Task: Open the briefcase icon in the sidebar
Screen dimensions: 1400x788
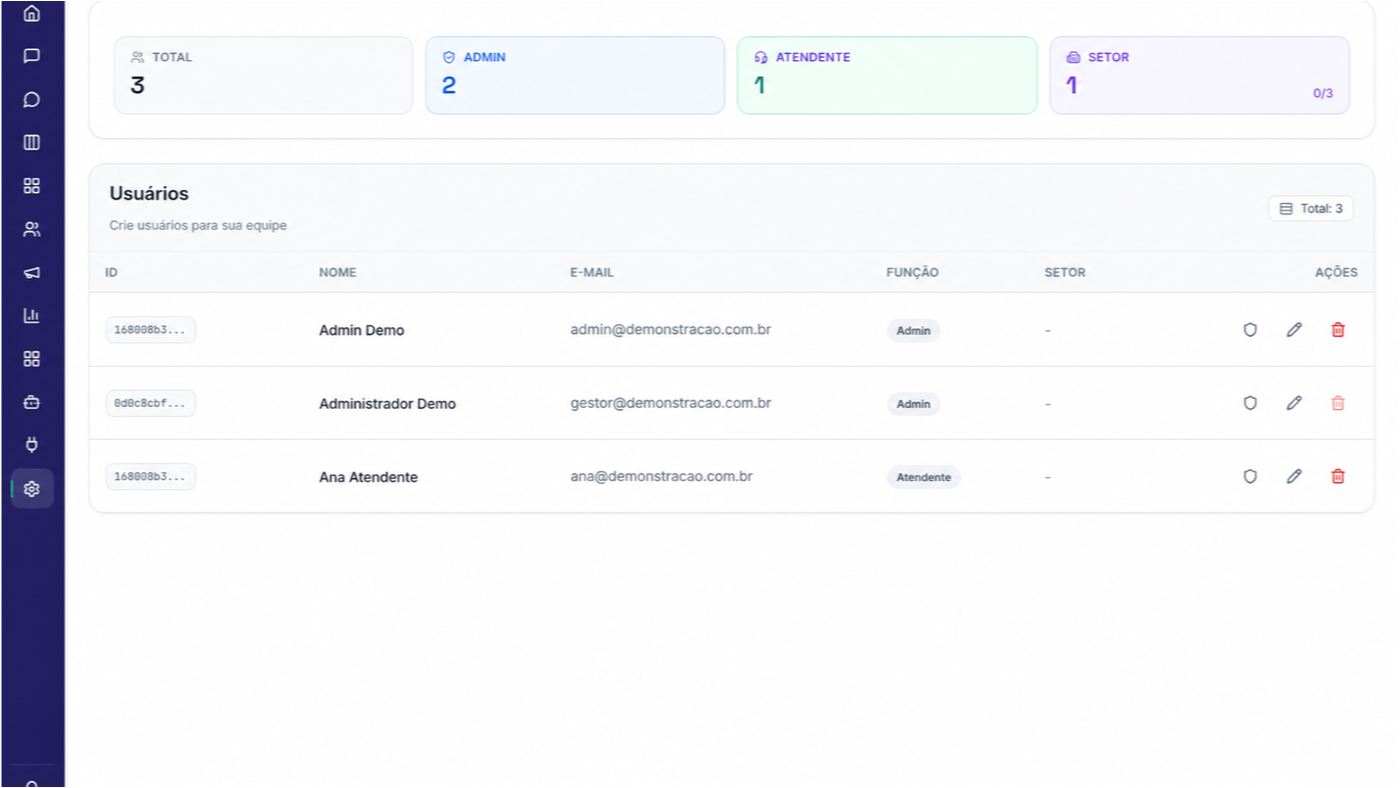Action: click(x=31, y=402)
